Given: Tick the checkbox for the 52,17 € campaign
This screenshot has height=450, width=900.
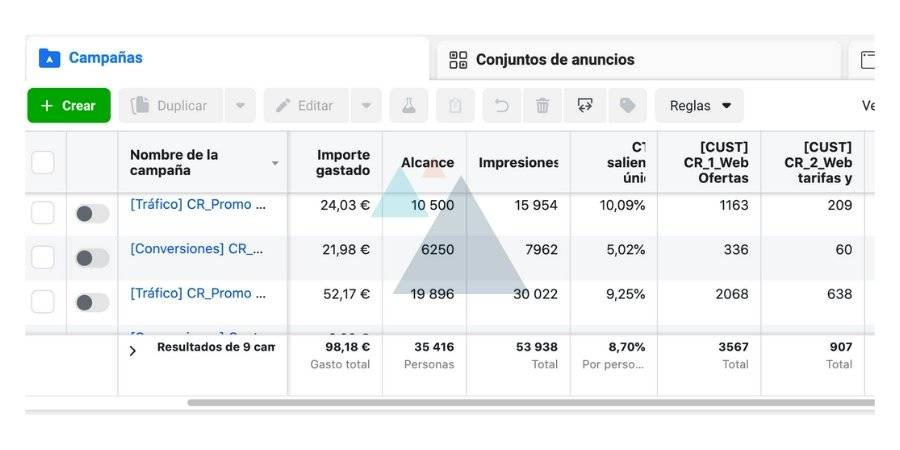Looking at the screenshot, I should pos(42,302).
